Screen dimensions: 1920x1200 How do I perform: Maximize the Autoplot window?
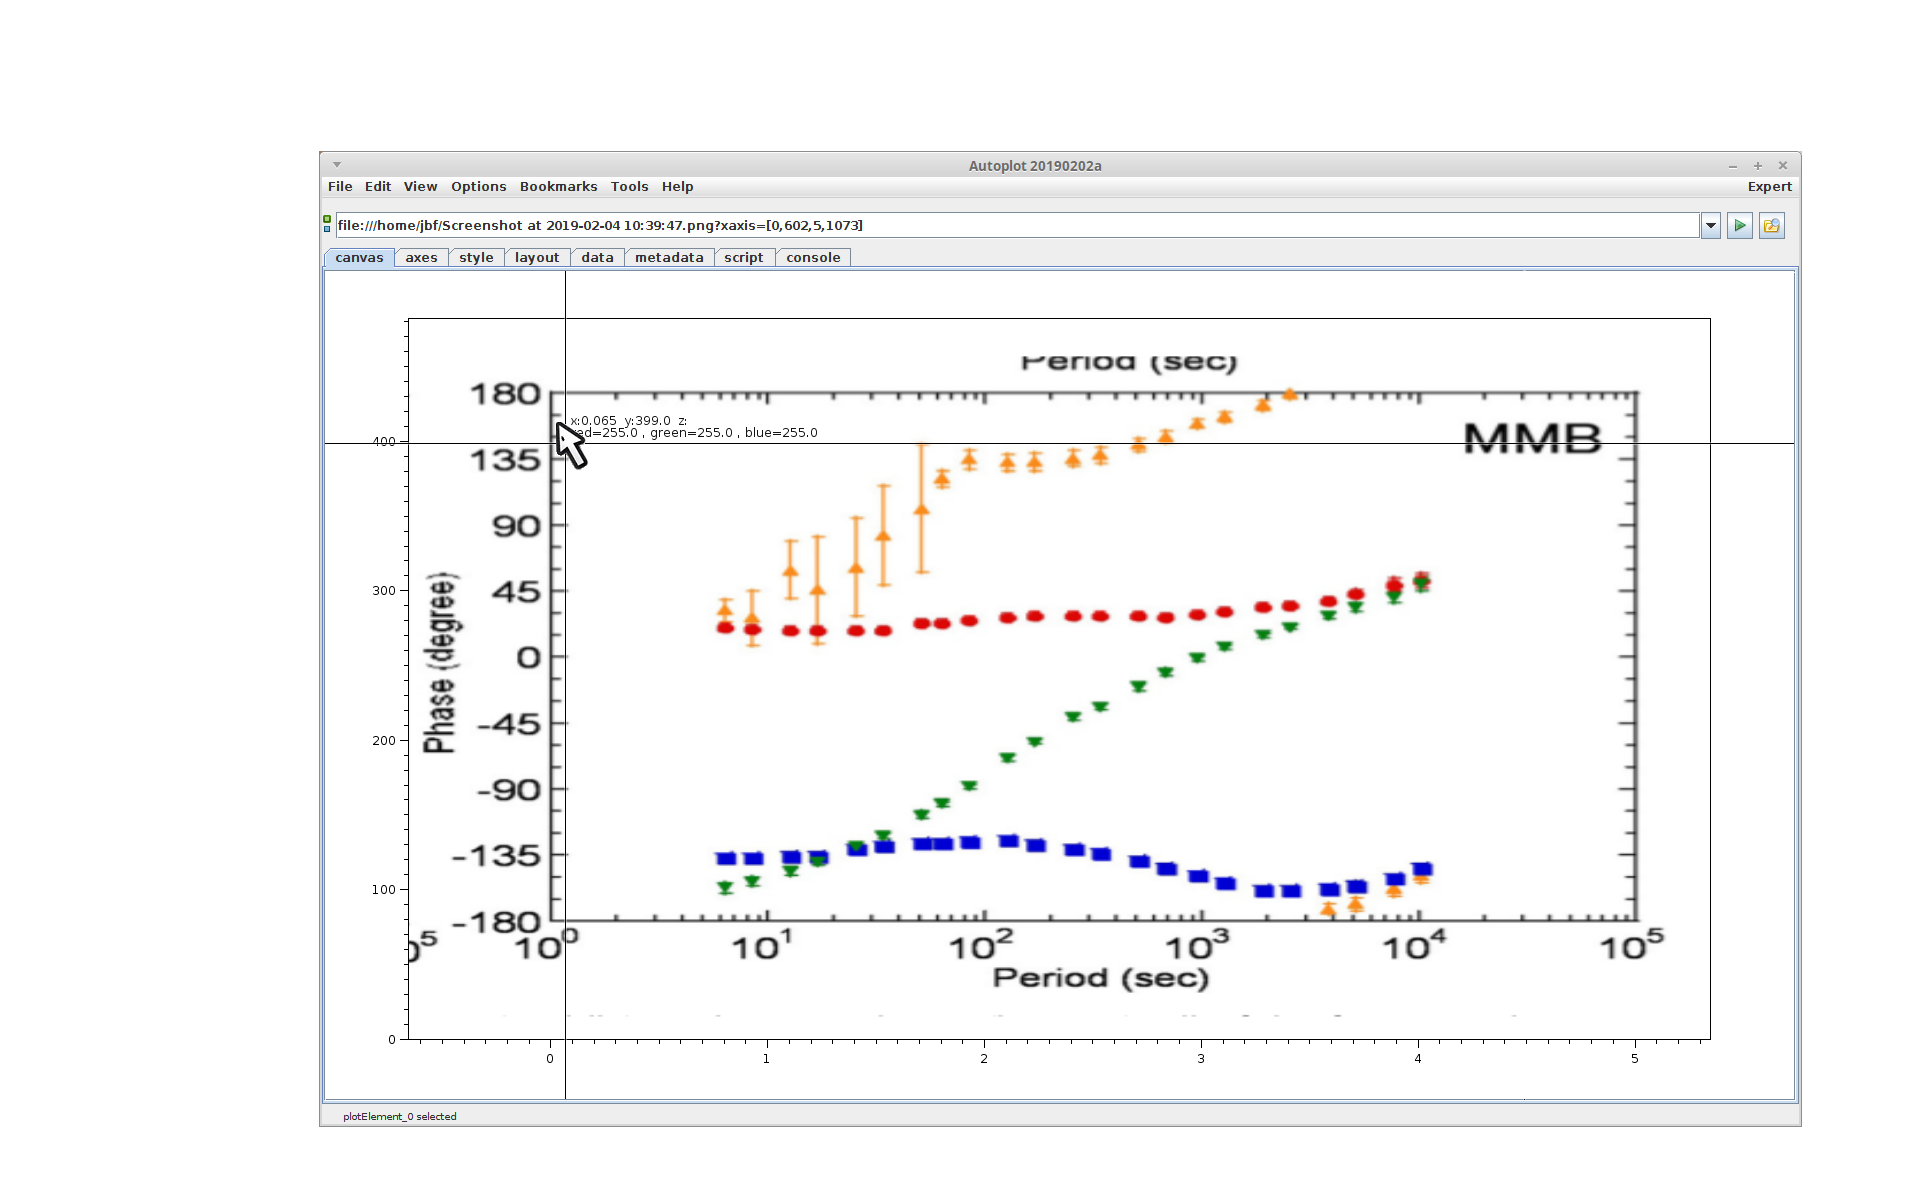pyautogui.click(x=1757, y=166)
